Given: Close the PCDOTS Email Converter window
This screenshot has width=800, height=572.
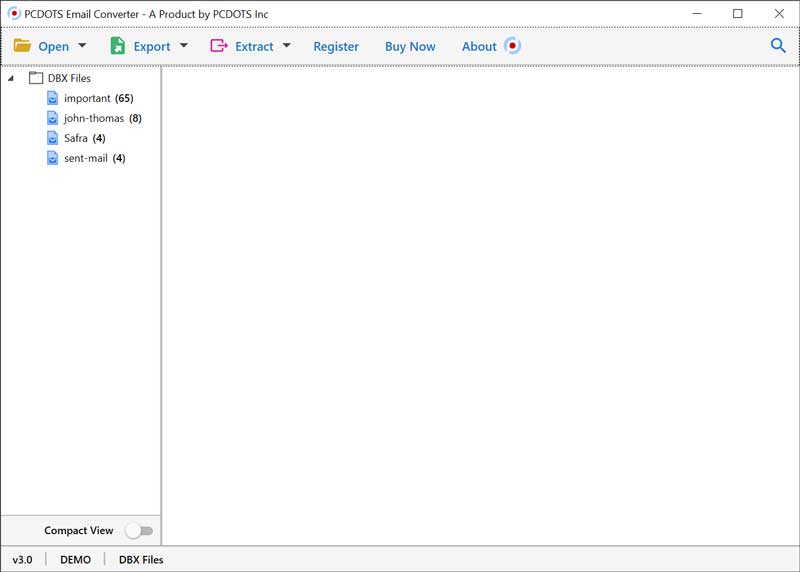Looking at the screenshot, I should pos(779,14).
